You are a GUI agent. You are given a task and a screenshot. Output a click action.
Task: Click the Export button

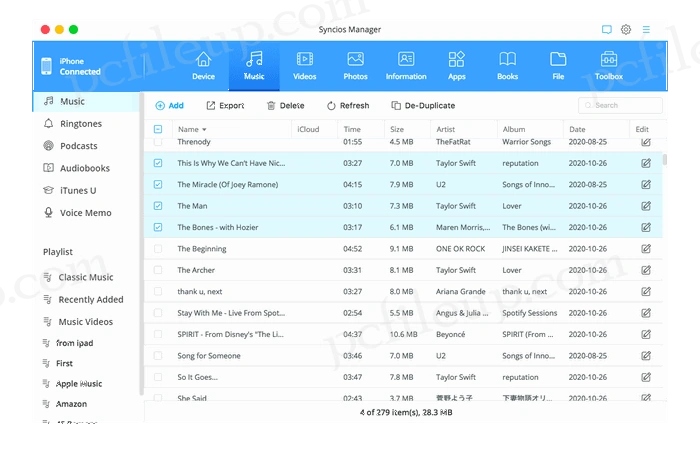[x=225, y=105]
